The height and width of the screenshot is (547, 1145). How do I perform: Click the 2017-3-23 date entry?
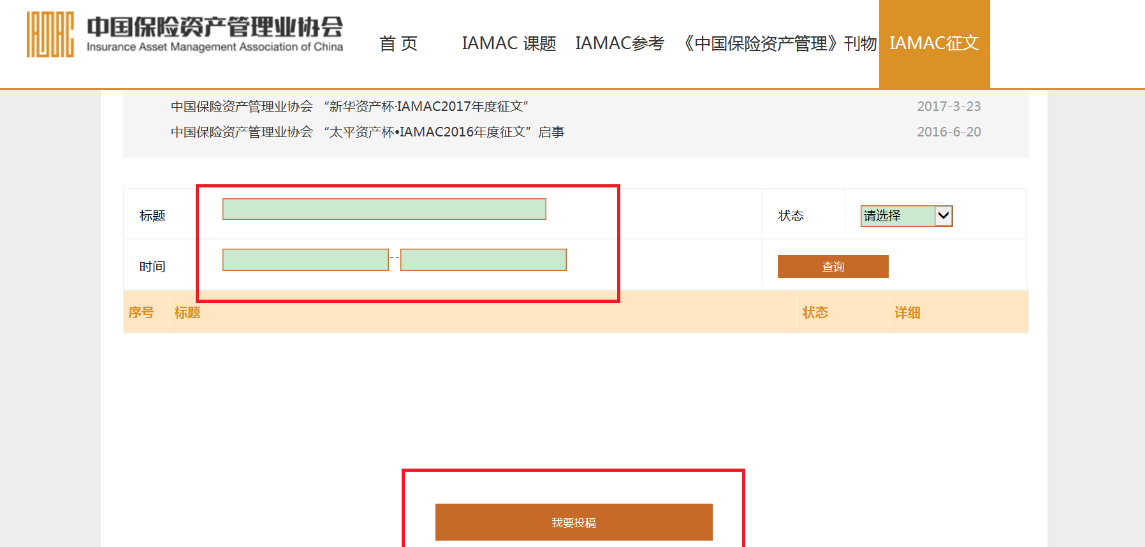[948, 107]
